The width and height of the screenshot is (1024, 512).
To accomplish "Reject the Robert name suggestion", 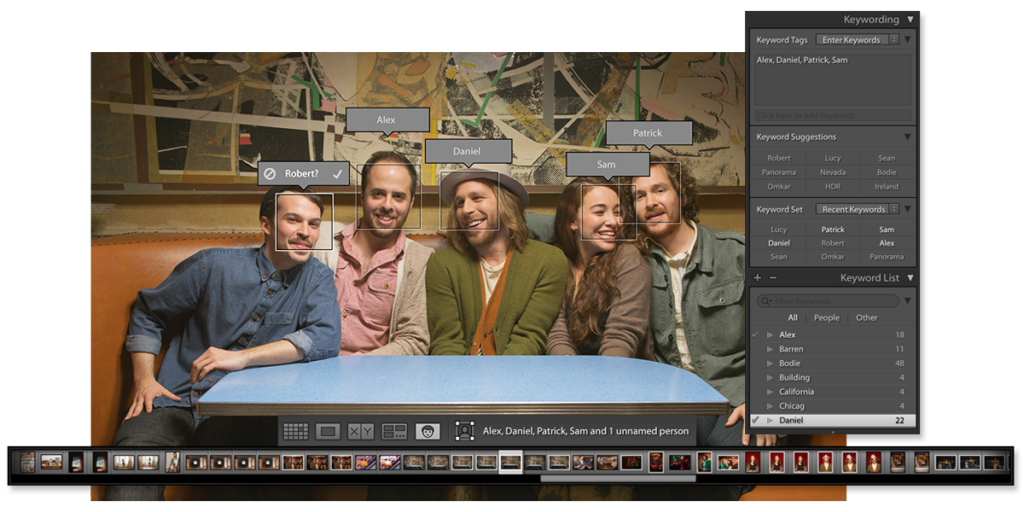I will point(270,174).
